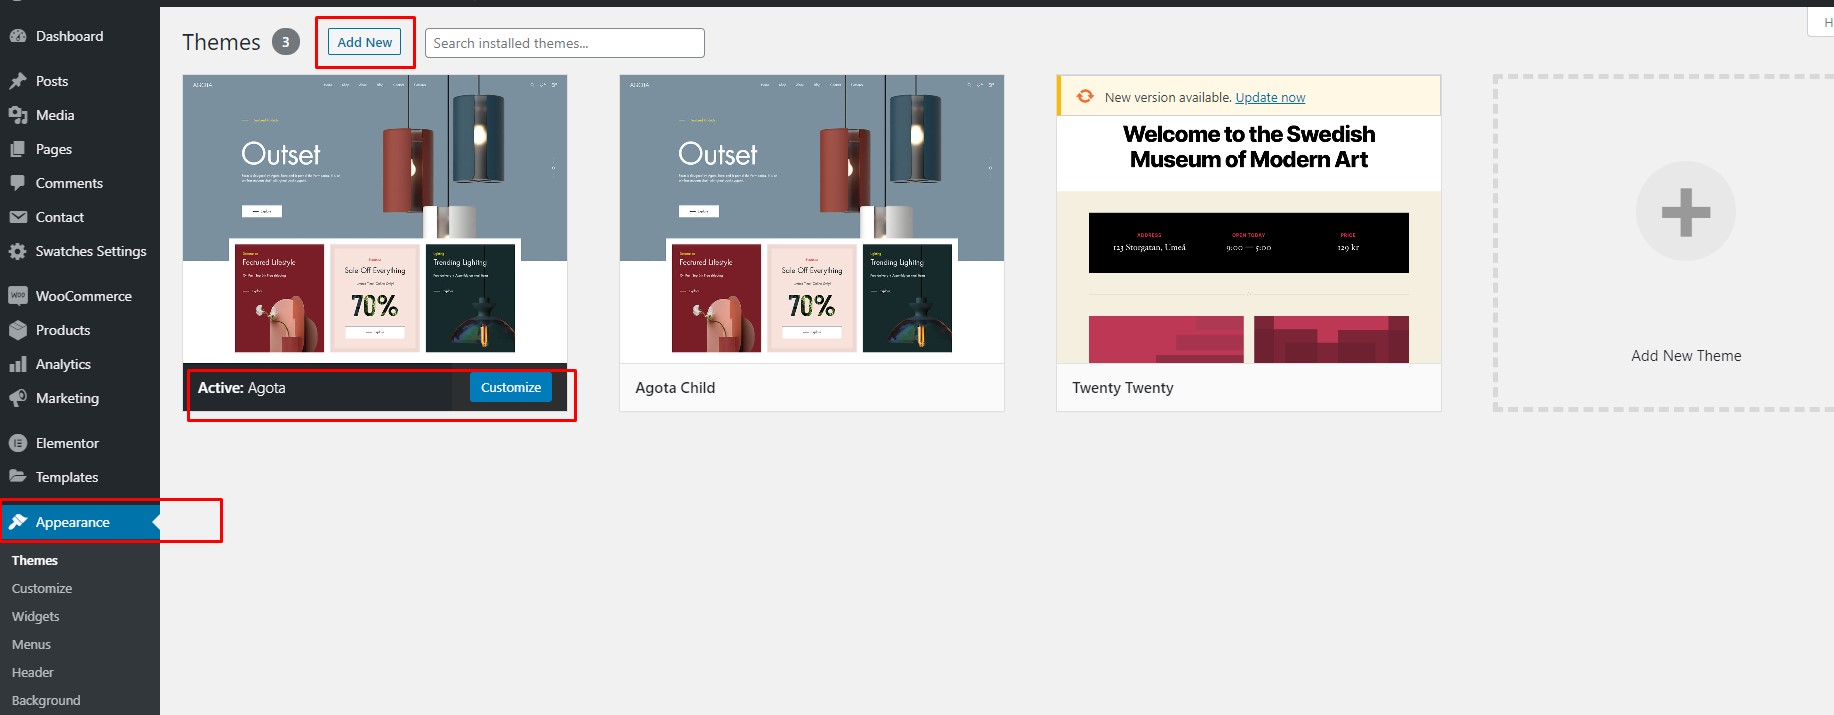Click the Comments speech bubble icon
The width and height of the screenshot is (1834, 715).
pos(17,183)
